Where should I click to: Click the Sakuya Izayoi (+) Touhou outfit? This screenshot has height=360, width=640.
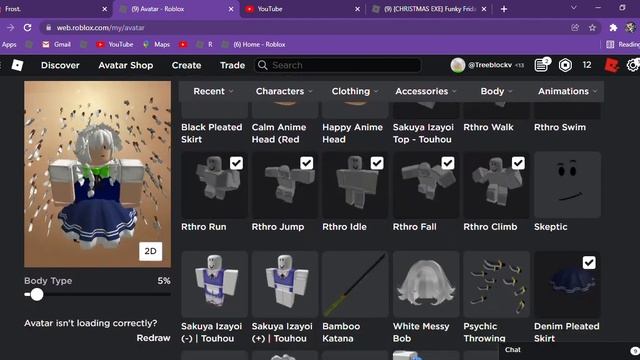(285, 284)
